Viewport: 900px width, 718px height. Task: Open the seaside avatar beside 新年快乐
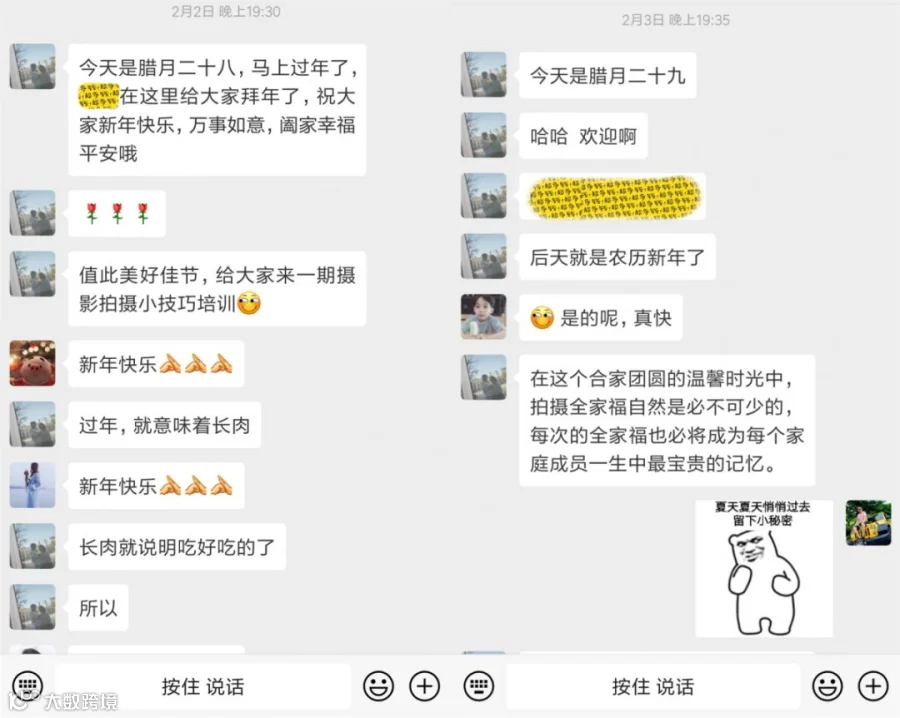[x=33, y=486]
